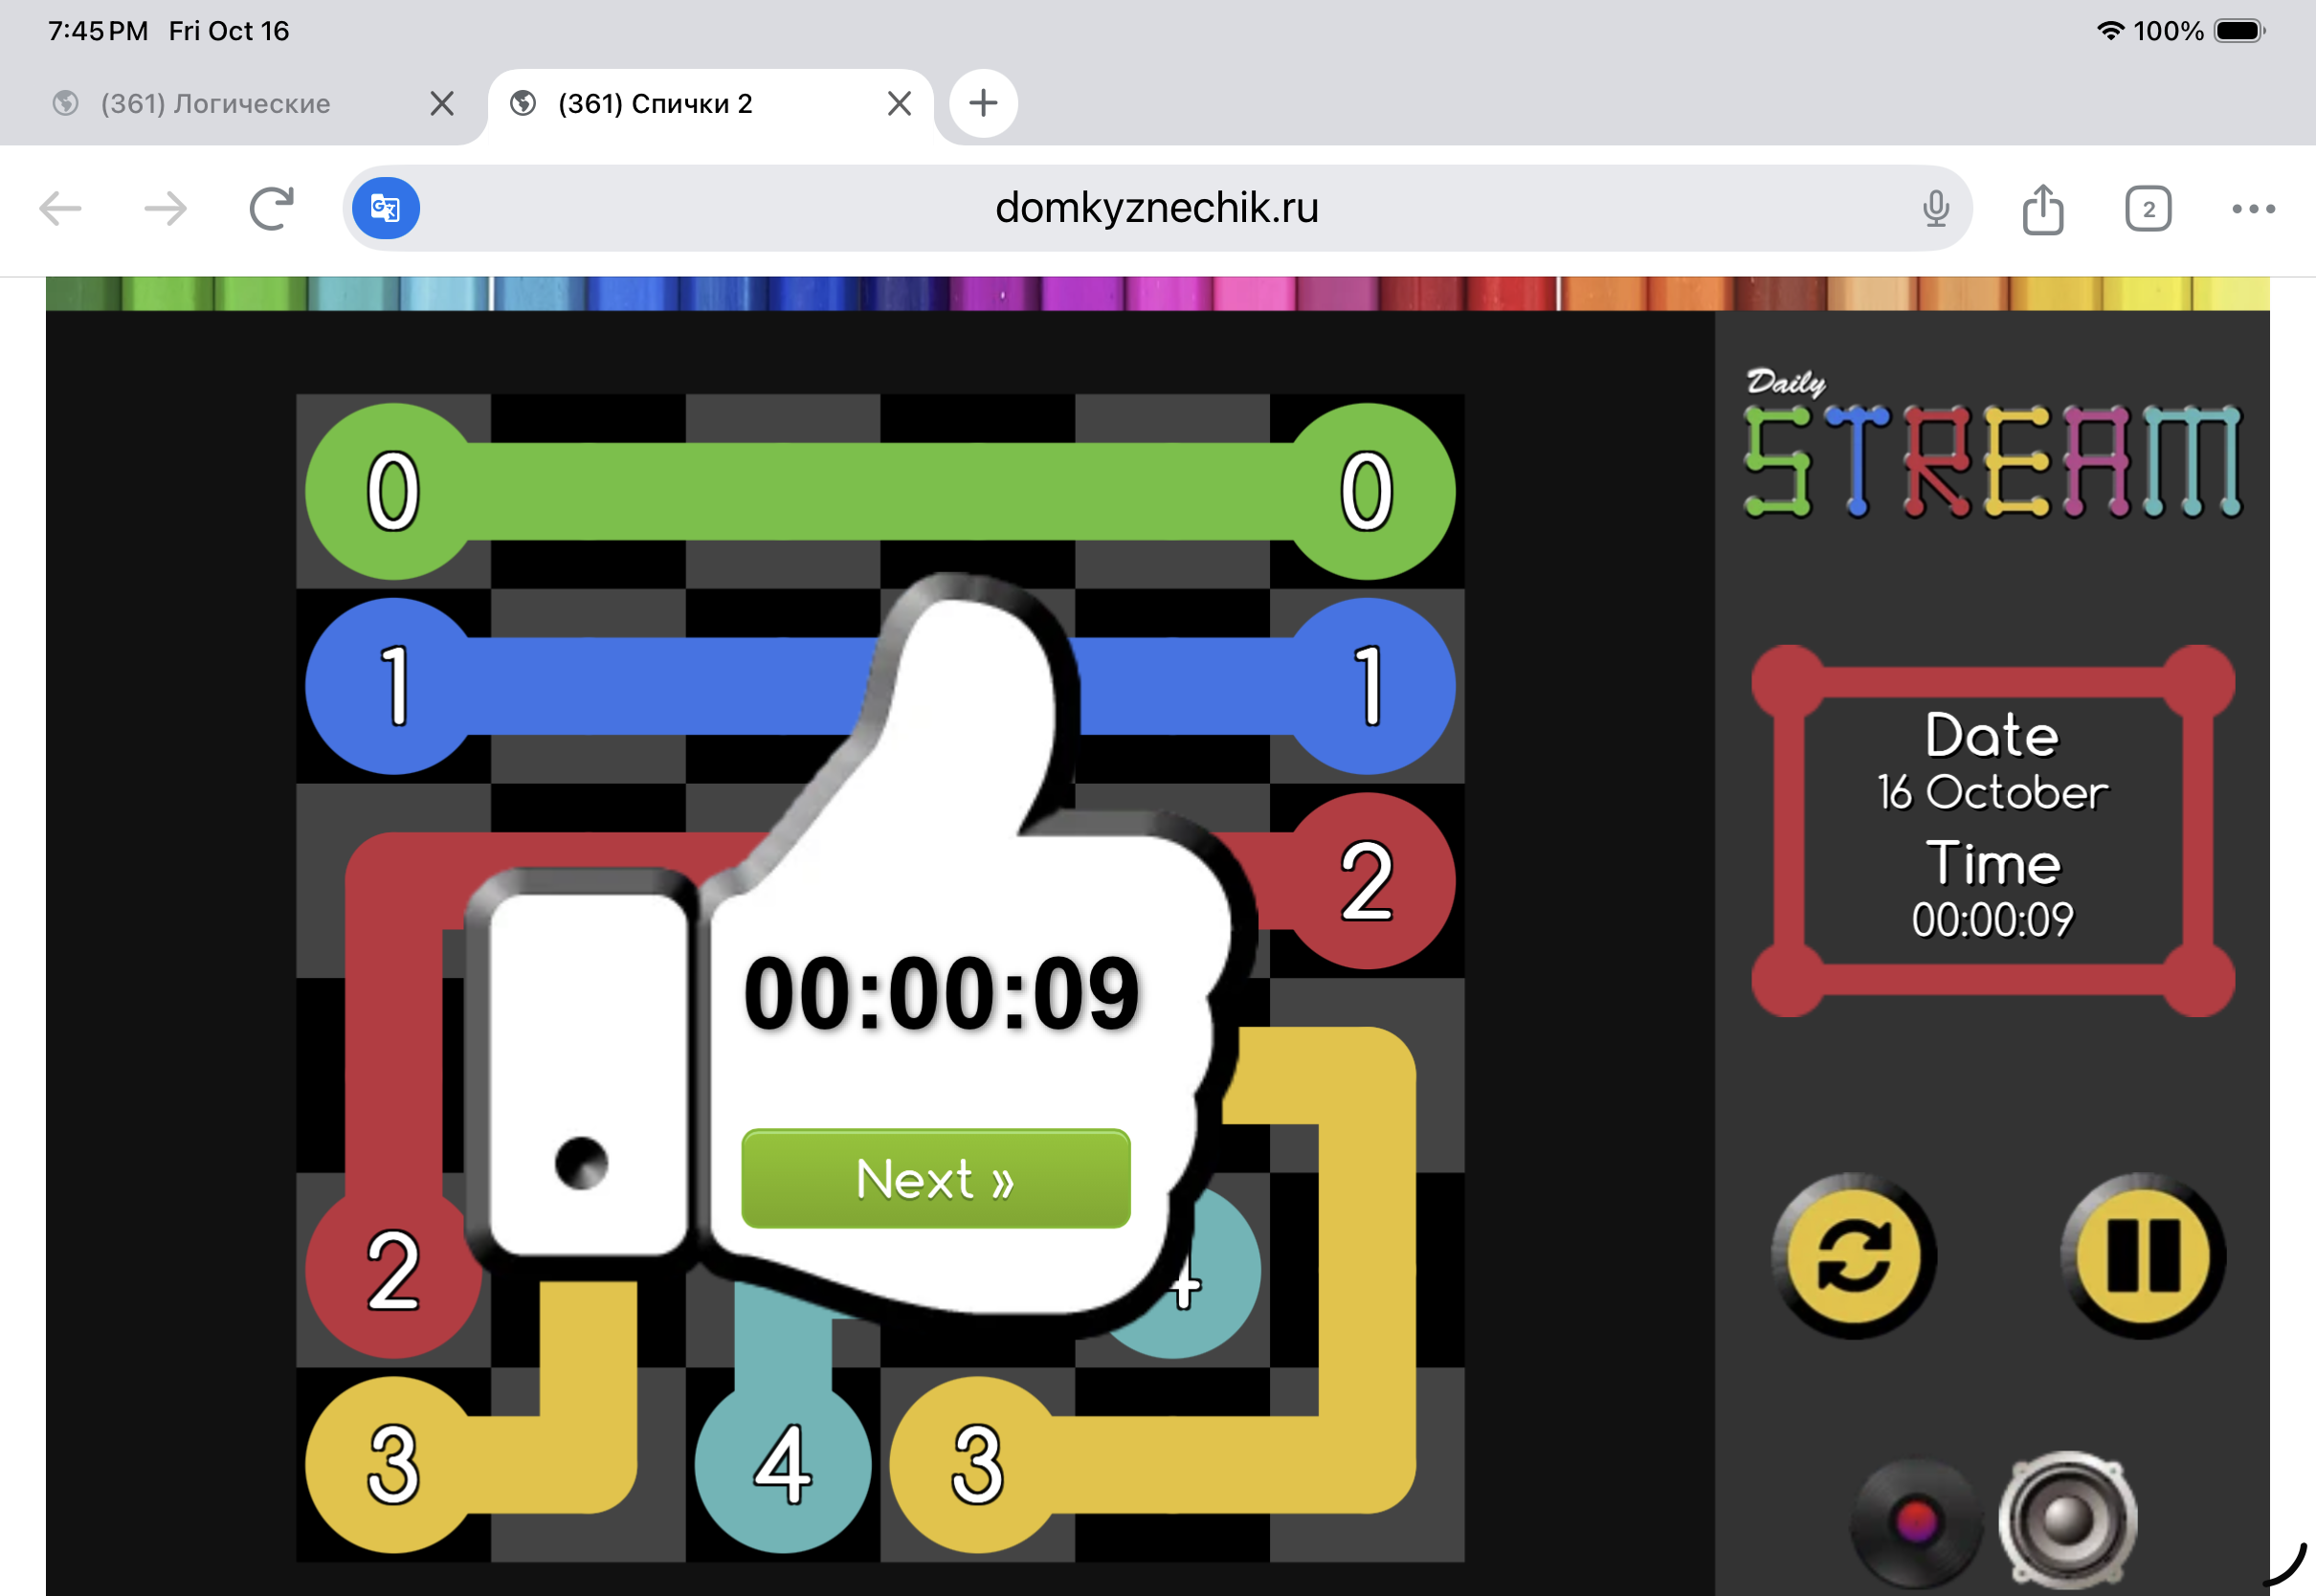This screenshot has width=2316, height=1596.
Task: Click the right green 0 node
Action: (1367, 491)
